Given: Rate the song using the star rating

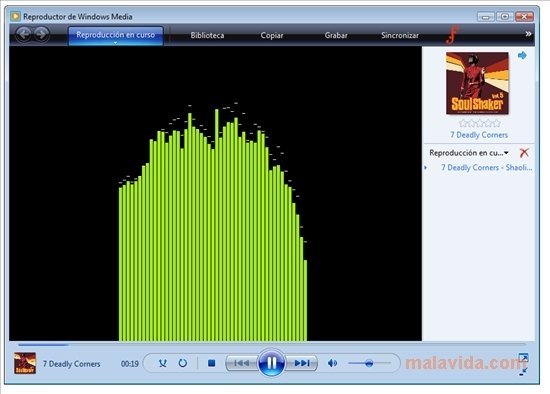Looking at the screenshot, I should click(479, 123).
